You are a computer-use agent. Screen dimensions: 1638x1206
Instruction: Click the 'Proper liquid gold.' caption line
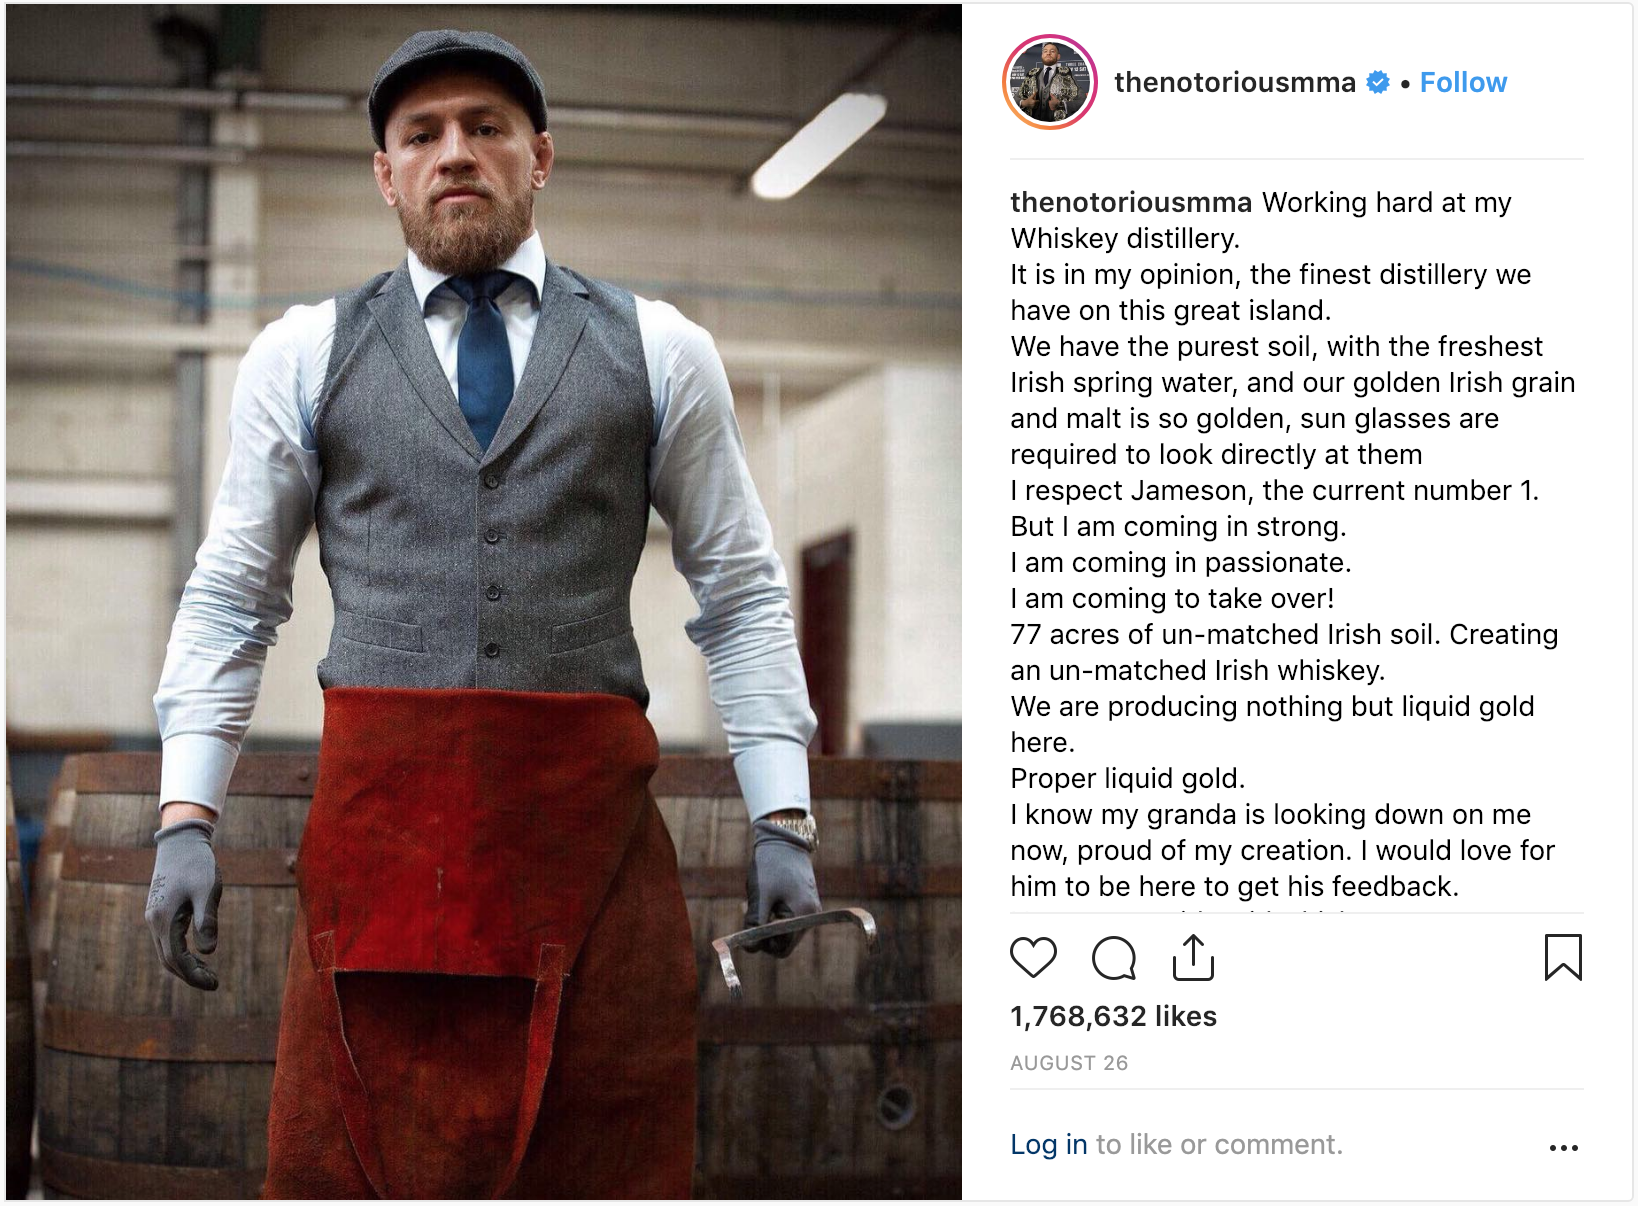point(1128,778)
